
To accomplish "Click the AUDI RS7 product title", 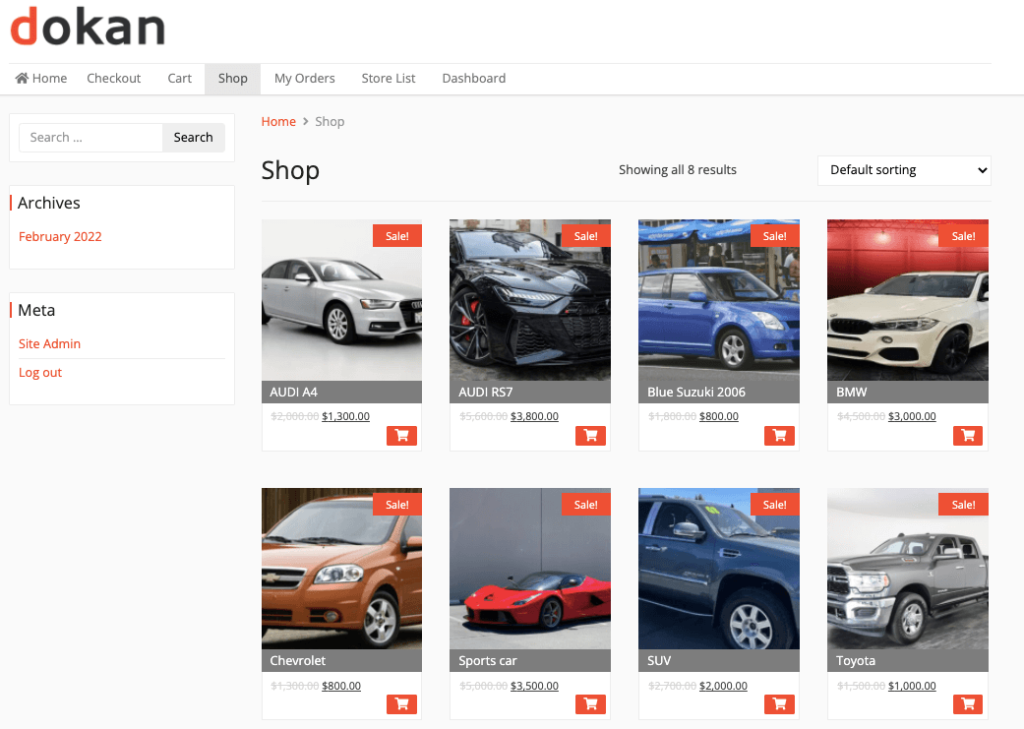I will [x=485, y=392].
